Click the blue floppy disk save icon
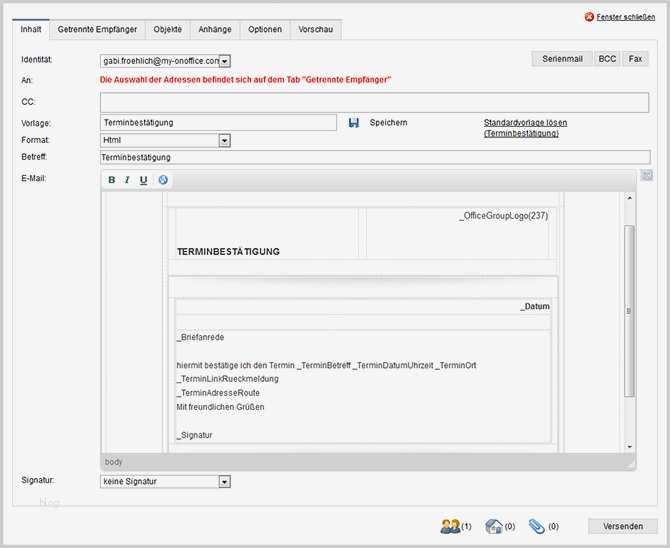The height and width of the screenshot is (548, 670). pyautogui.click(x=354, y=123)
